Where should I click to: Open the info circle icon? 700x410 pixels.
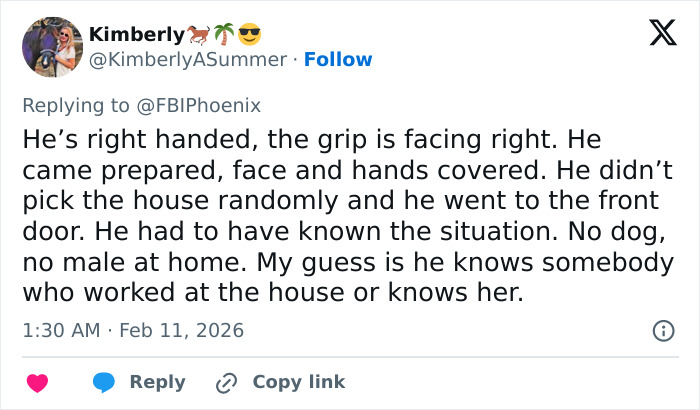click(x=661, y=330)
